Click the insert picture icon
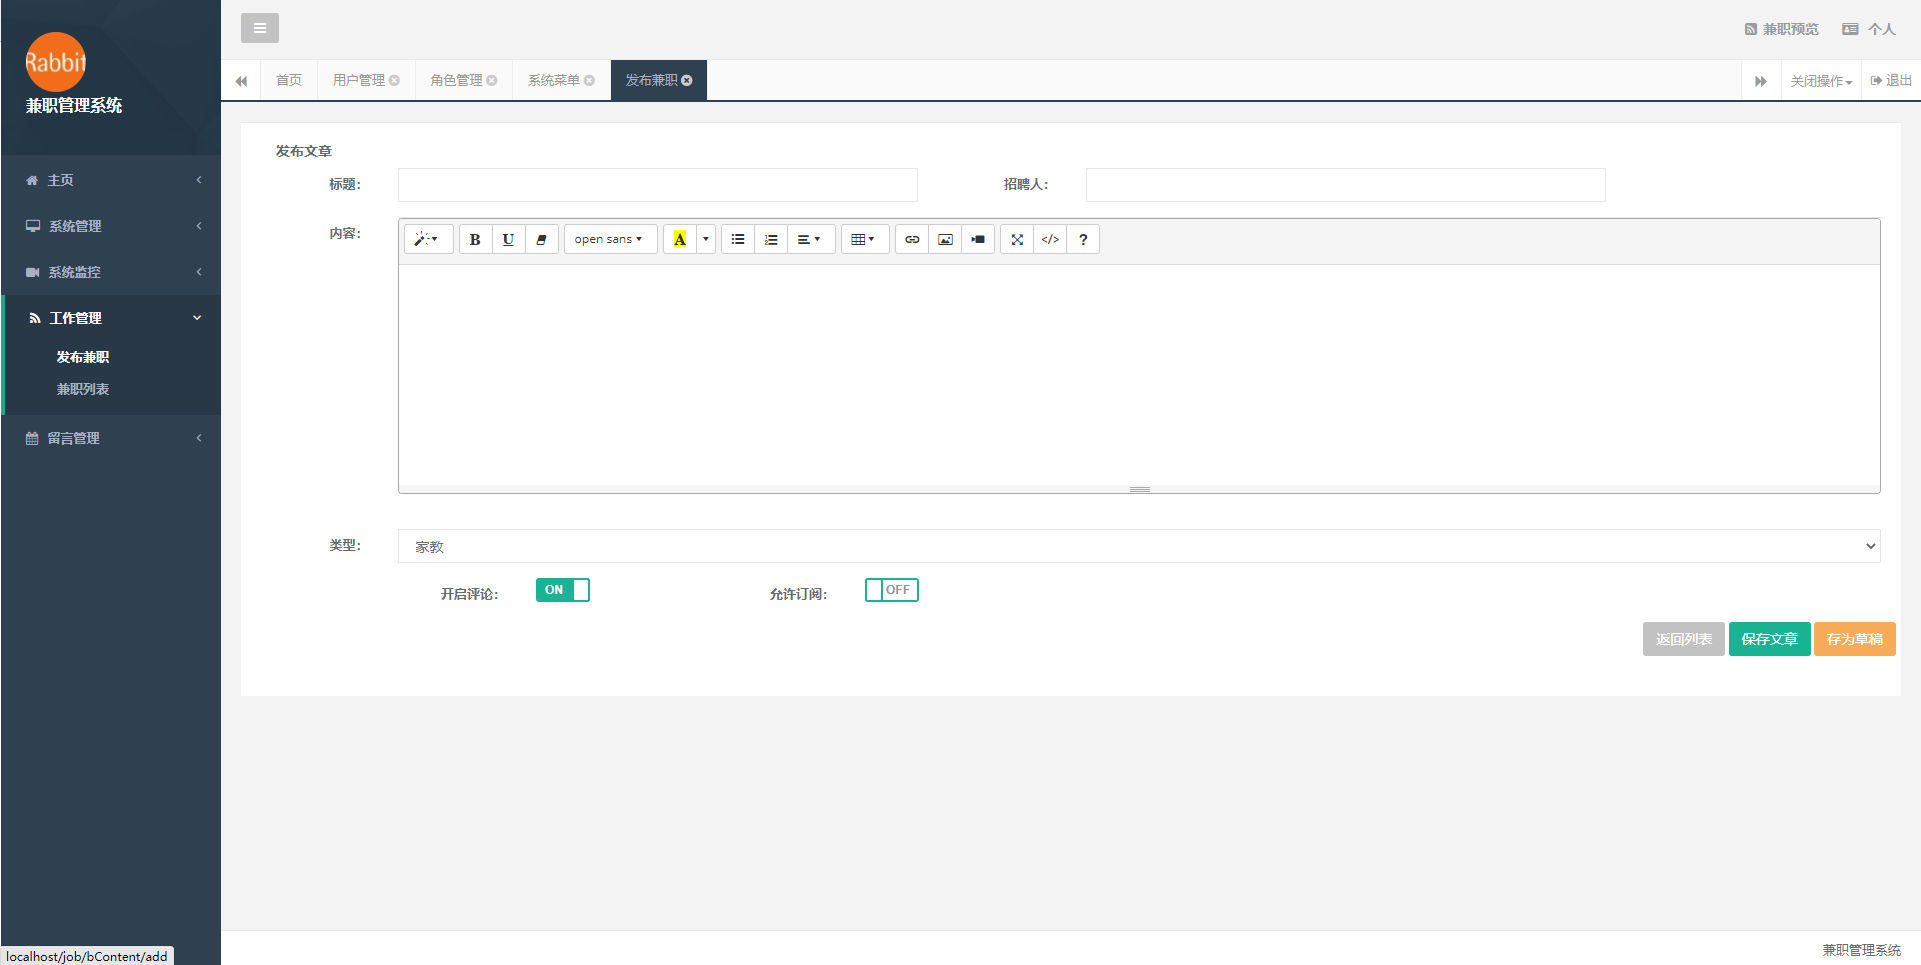Image resolution: width=1921 pixels, height=965 pixels. (945, 239)
